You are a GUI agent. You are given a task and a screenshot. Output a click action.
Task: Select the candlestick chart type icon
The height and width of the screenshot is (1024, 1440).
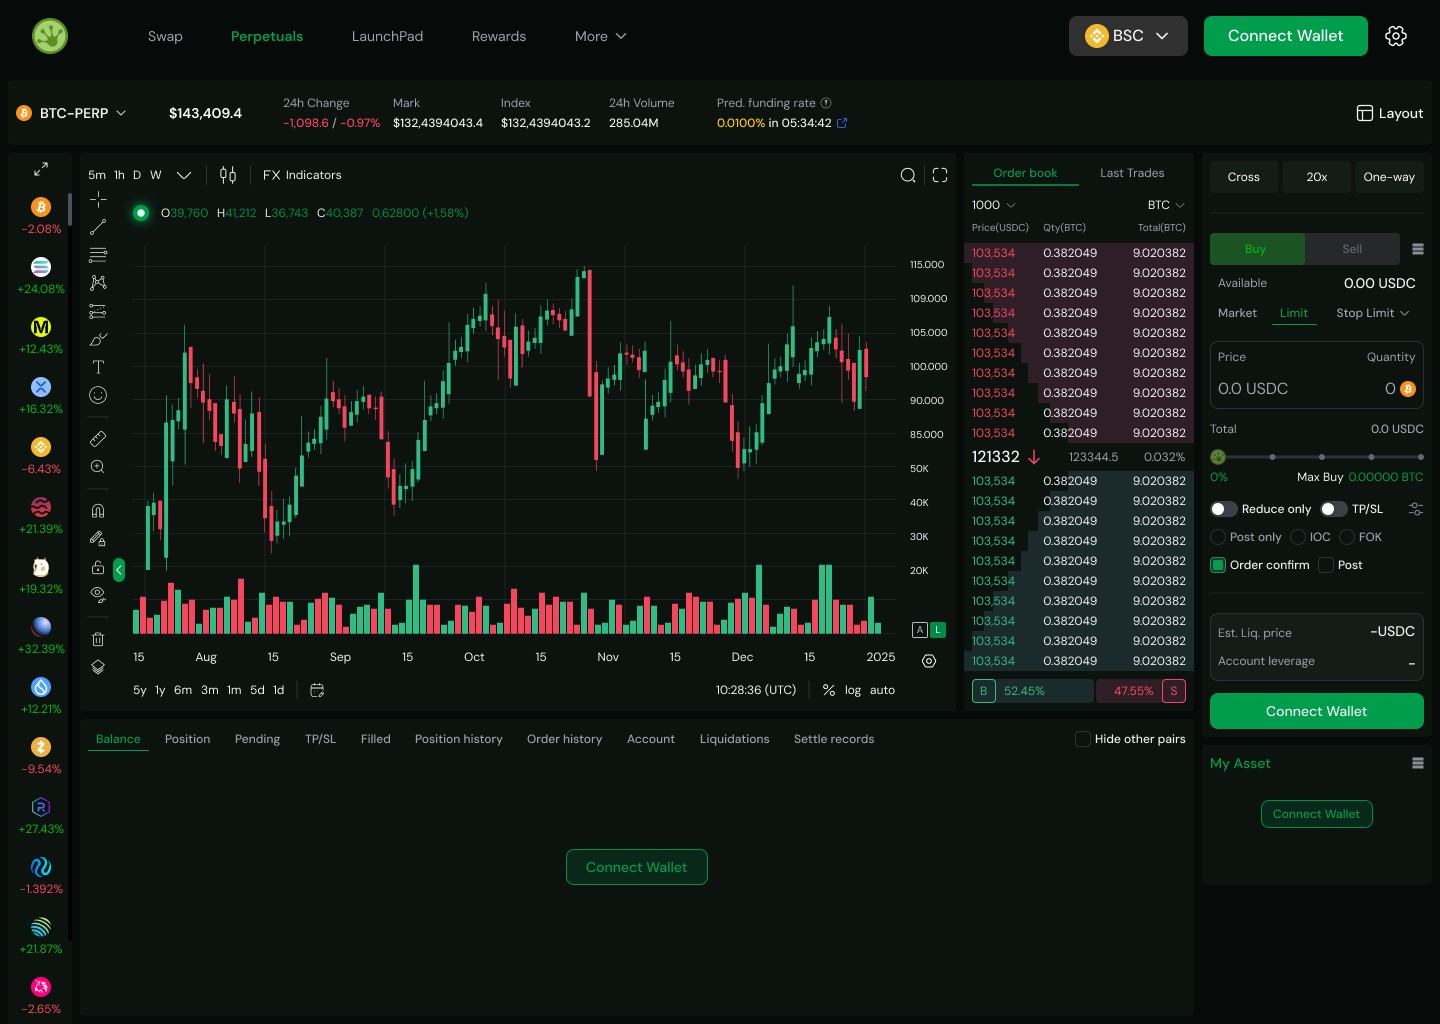click(x=228, y=175)
